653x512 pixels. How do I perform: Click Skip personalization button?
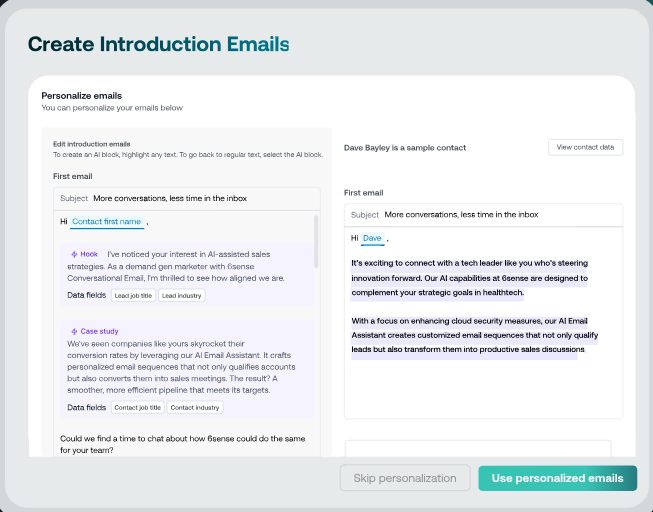point(405,478)
